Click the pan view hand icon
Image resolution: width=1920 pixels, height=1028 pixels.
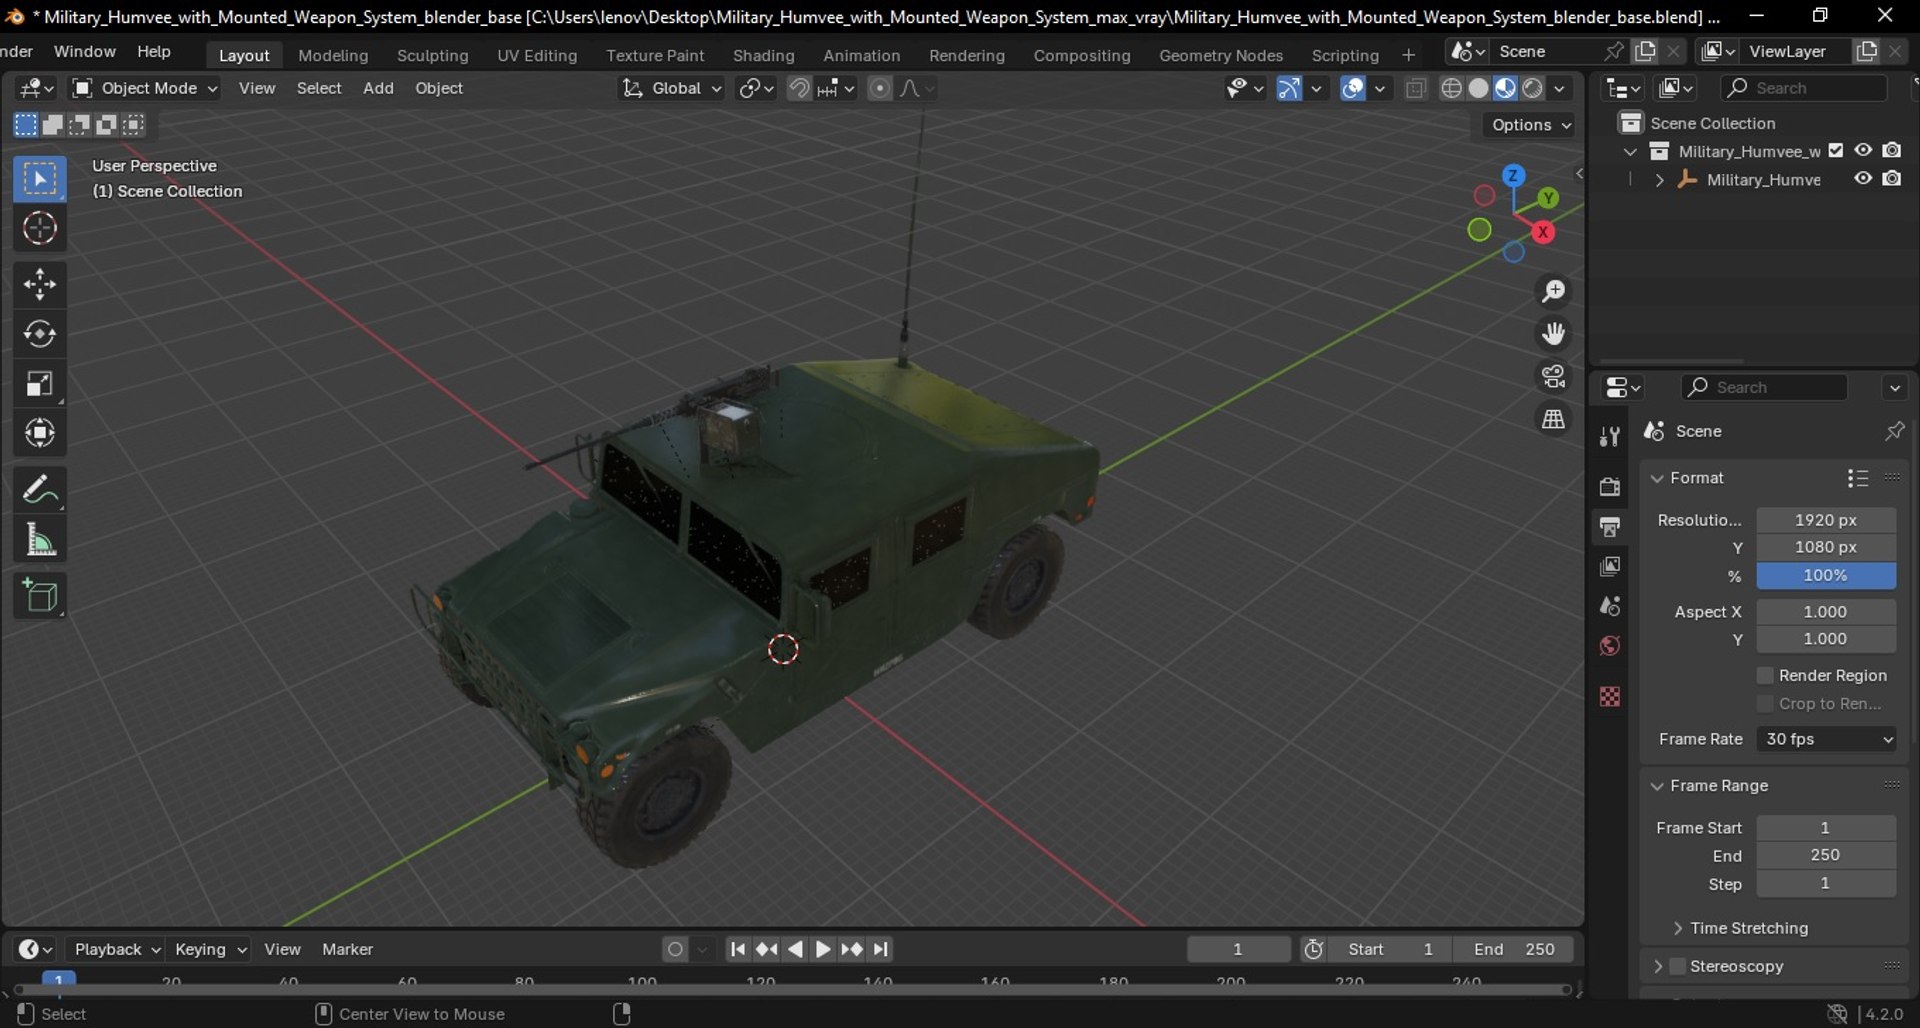1553,334
